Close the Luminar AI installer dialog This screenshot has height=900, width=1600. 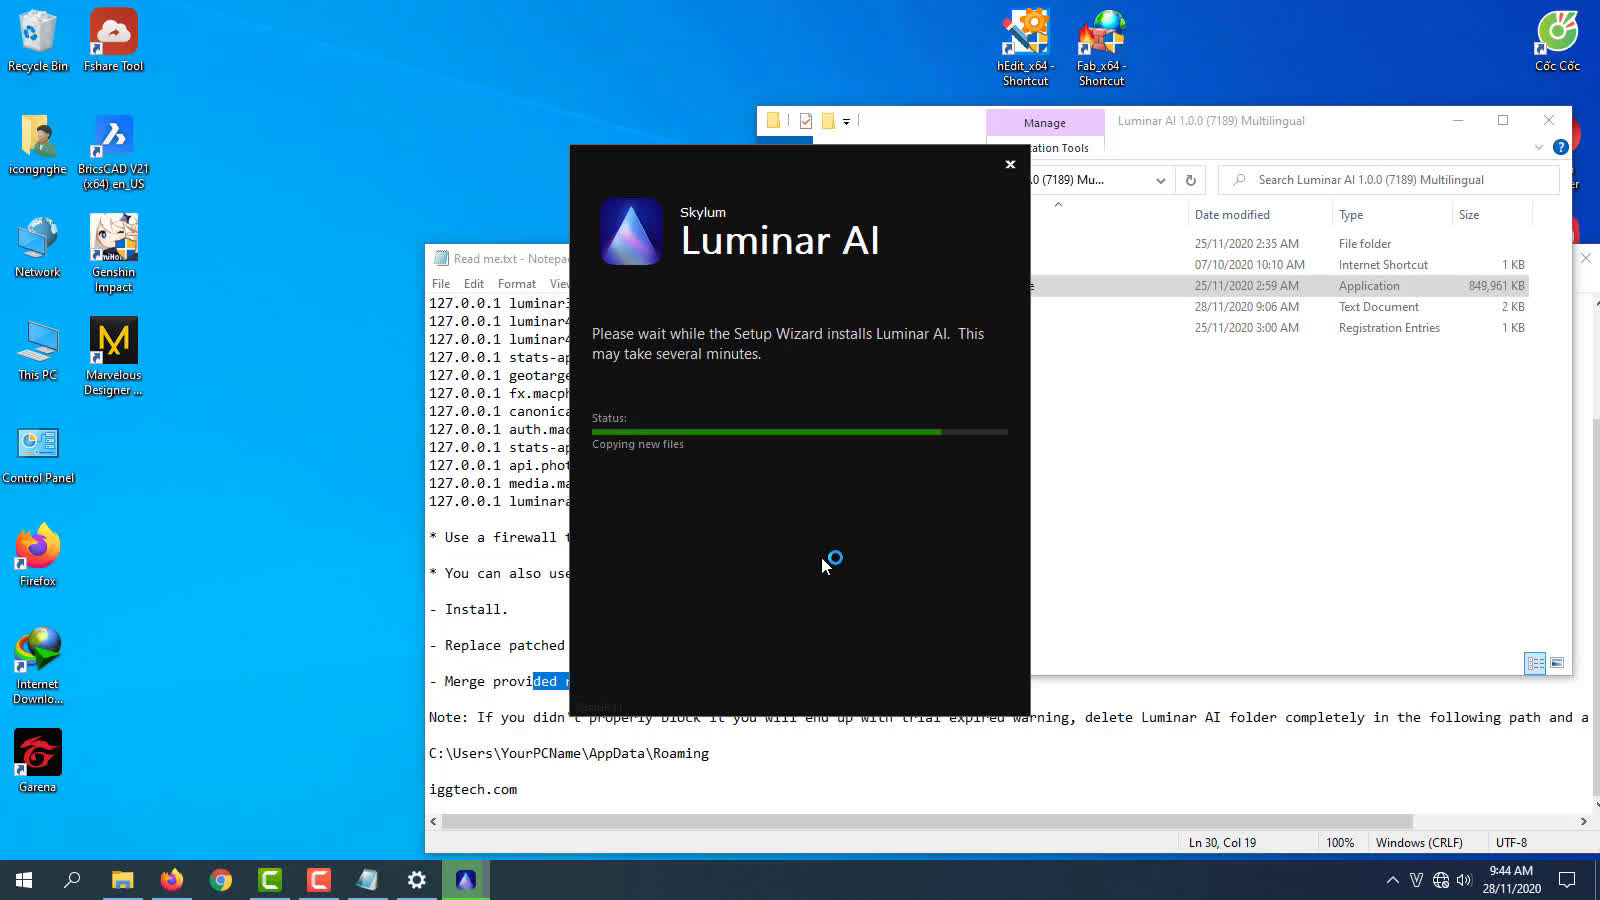tap(1010, 164)
